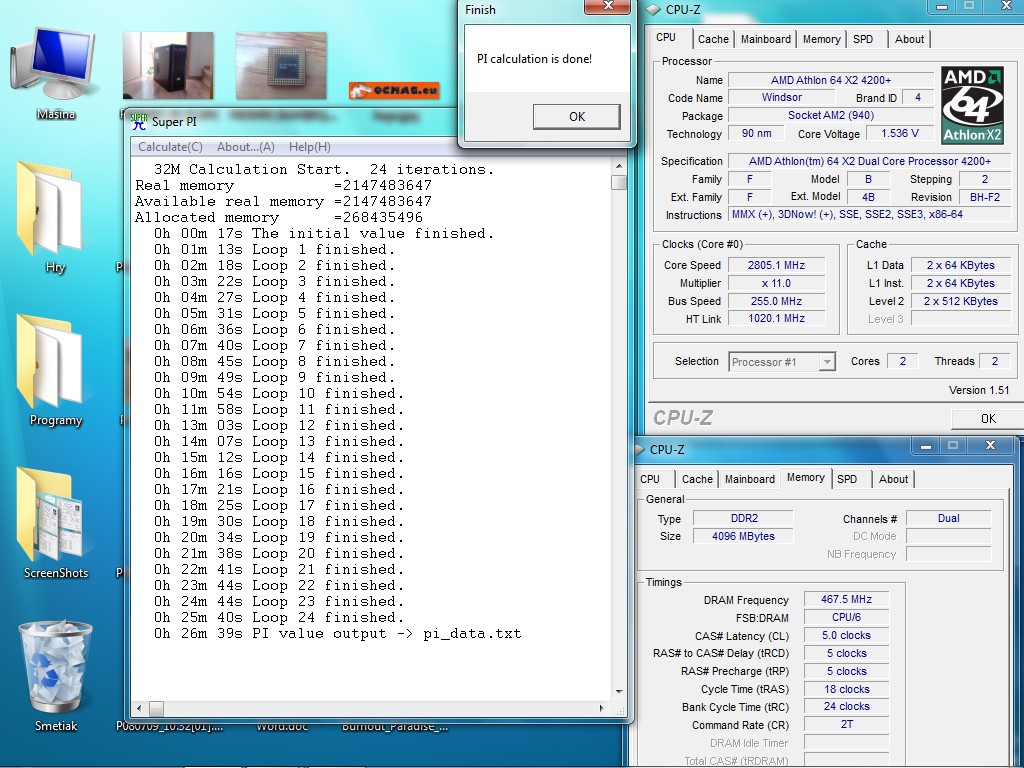Click Super PI scroll up arrow
The image size is (1024, 768).
pyautogui.click(x=618, y=167)
